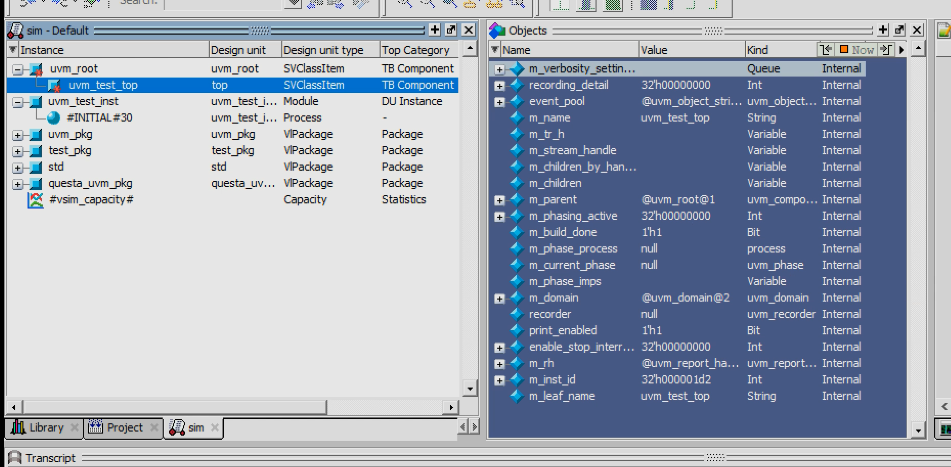Click the diamond icon beside print_enabled
The image size is (951, 467).
517,331
